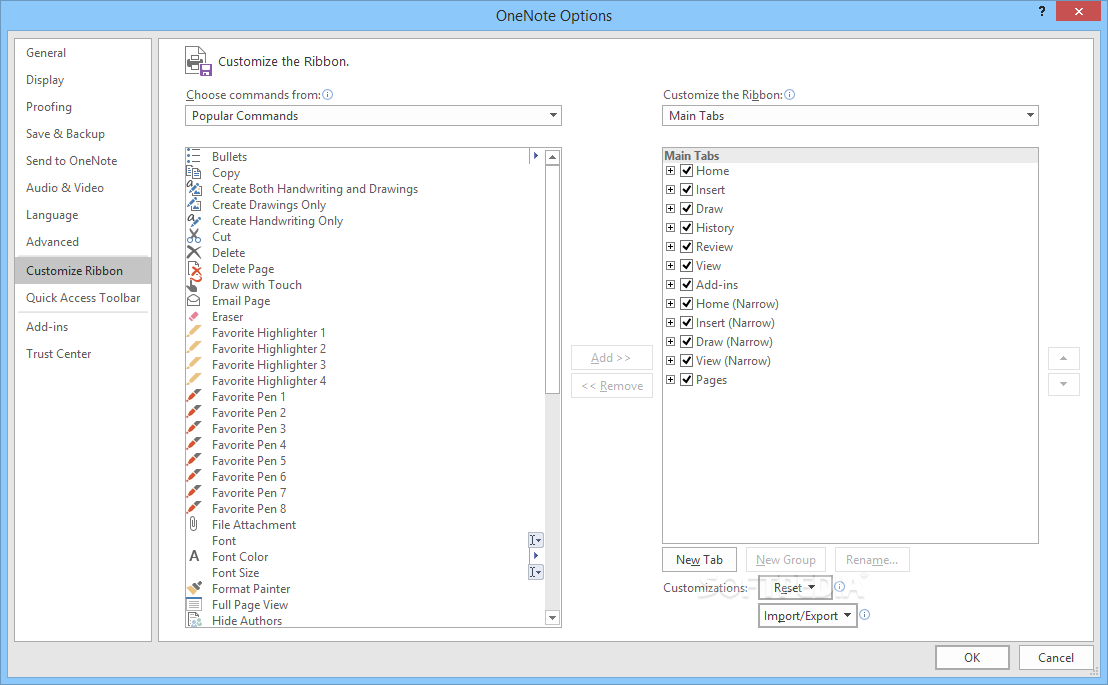The width and height of the screenshot is (1108, 685).
Task: Pick the Favorite Pen 8 icon
Action: tap(194, 508)
